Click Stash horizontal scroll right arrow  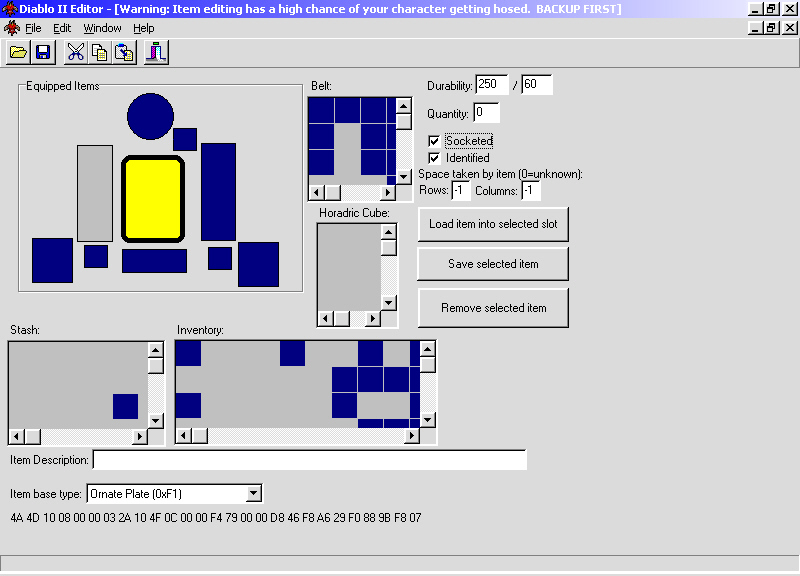click(x=140, y=437)
